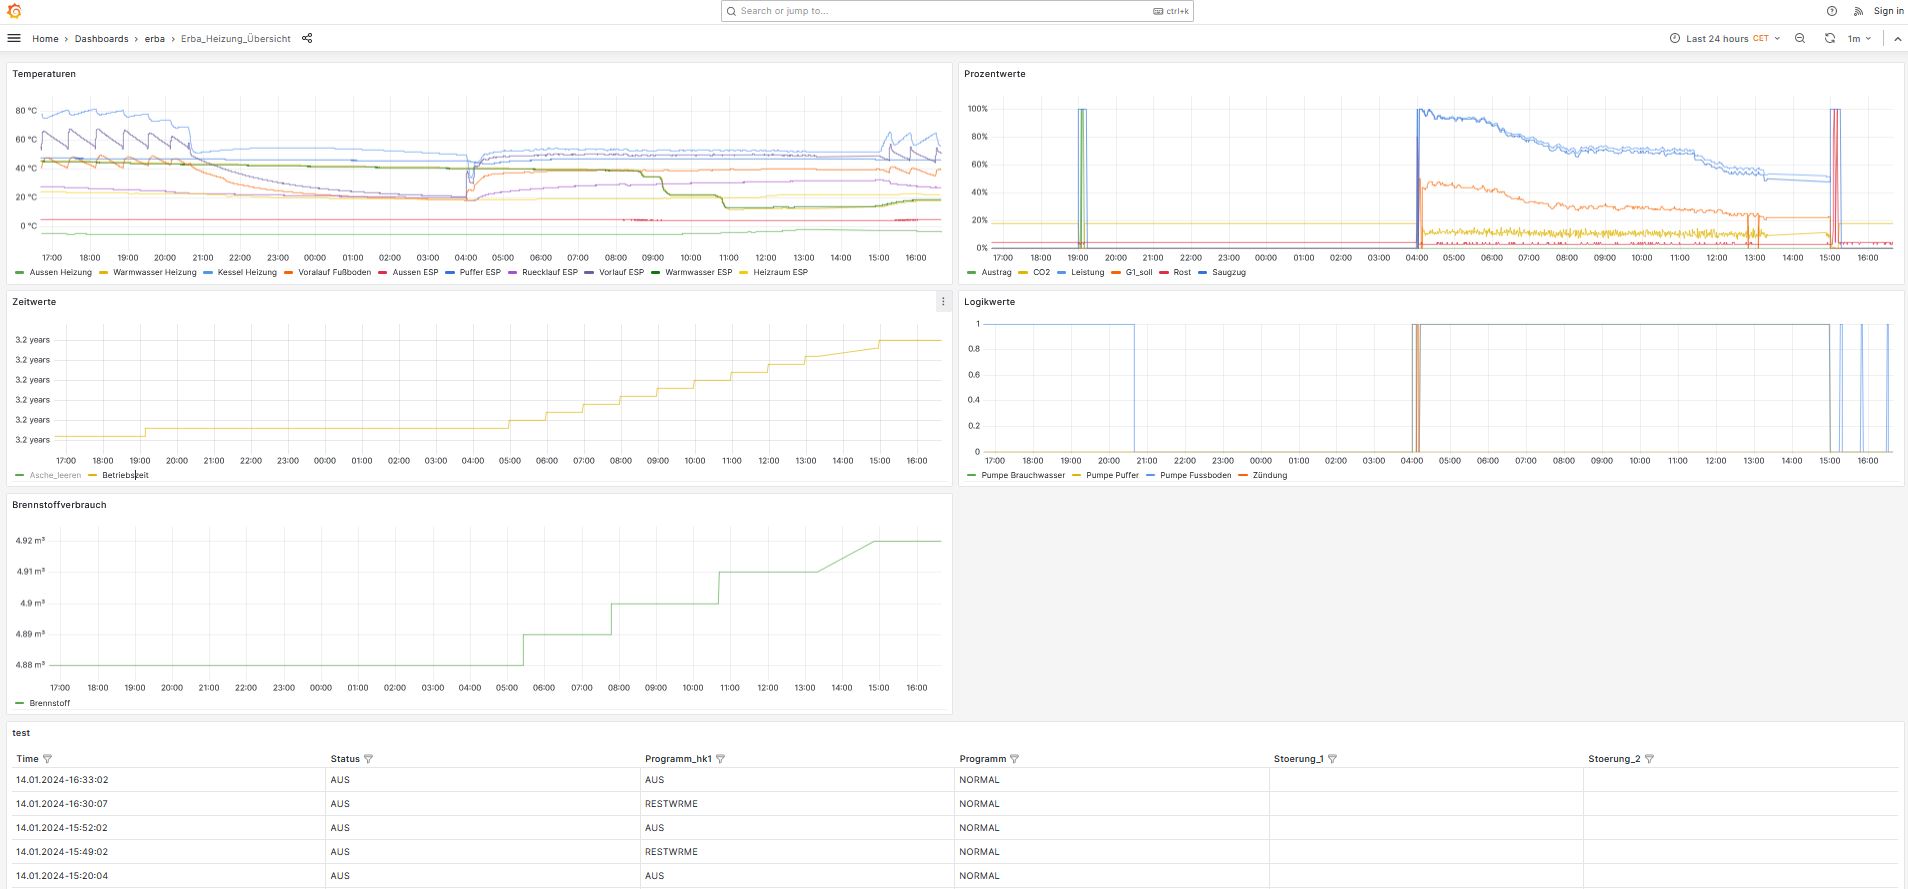The width and height of the screenshot is (1908, 889).
Task: Click Erba_Heizung_Übersicht breadcrumb
Action: pyautogui.click(x=236, y=38)
